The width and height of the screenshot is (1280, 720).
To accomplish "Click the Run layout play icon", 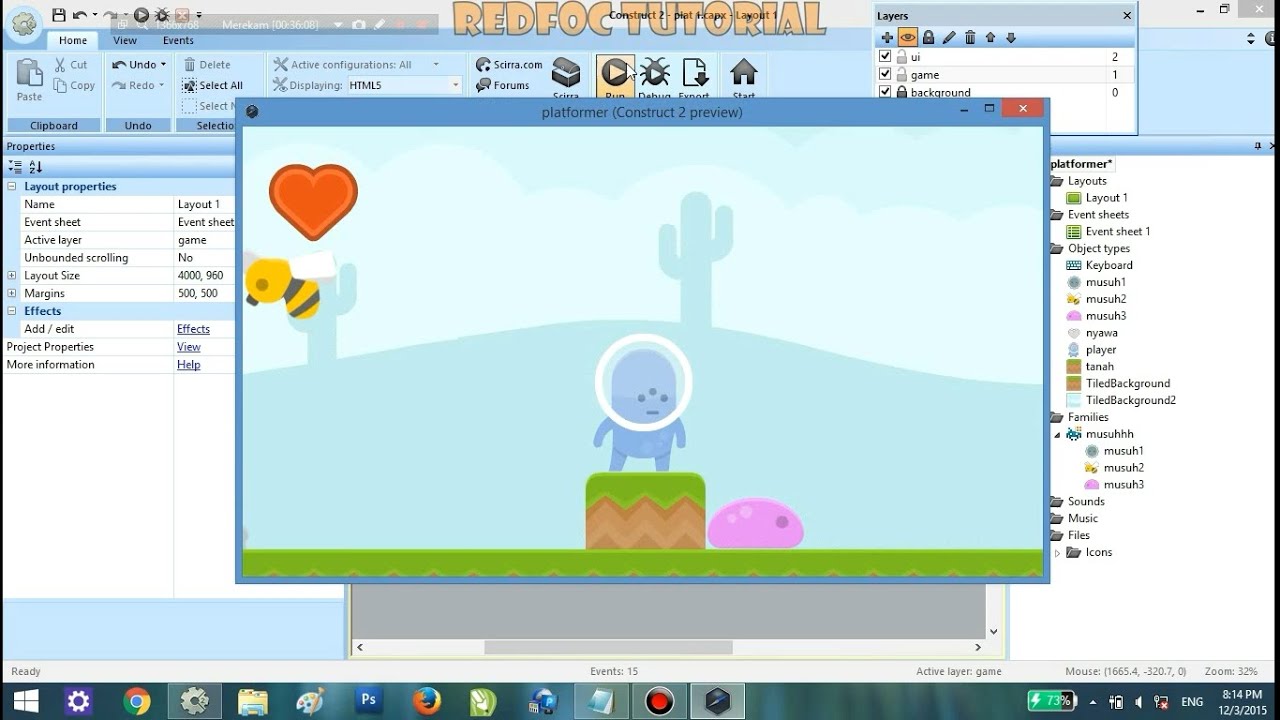I will tap(615, 73).
